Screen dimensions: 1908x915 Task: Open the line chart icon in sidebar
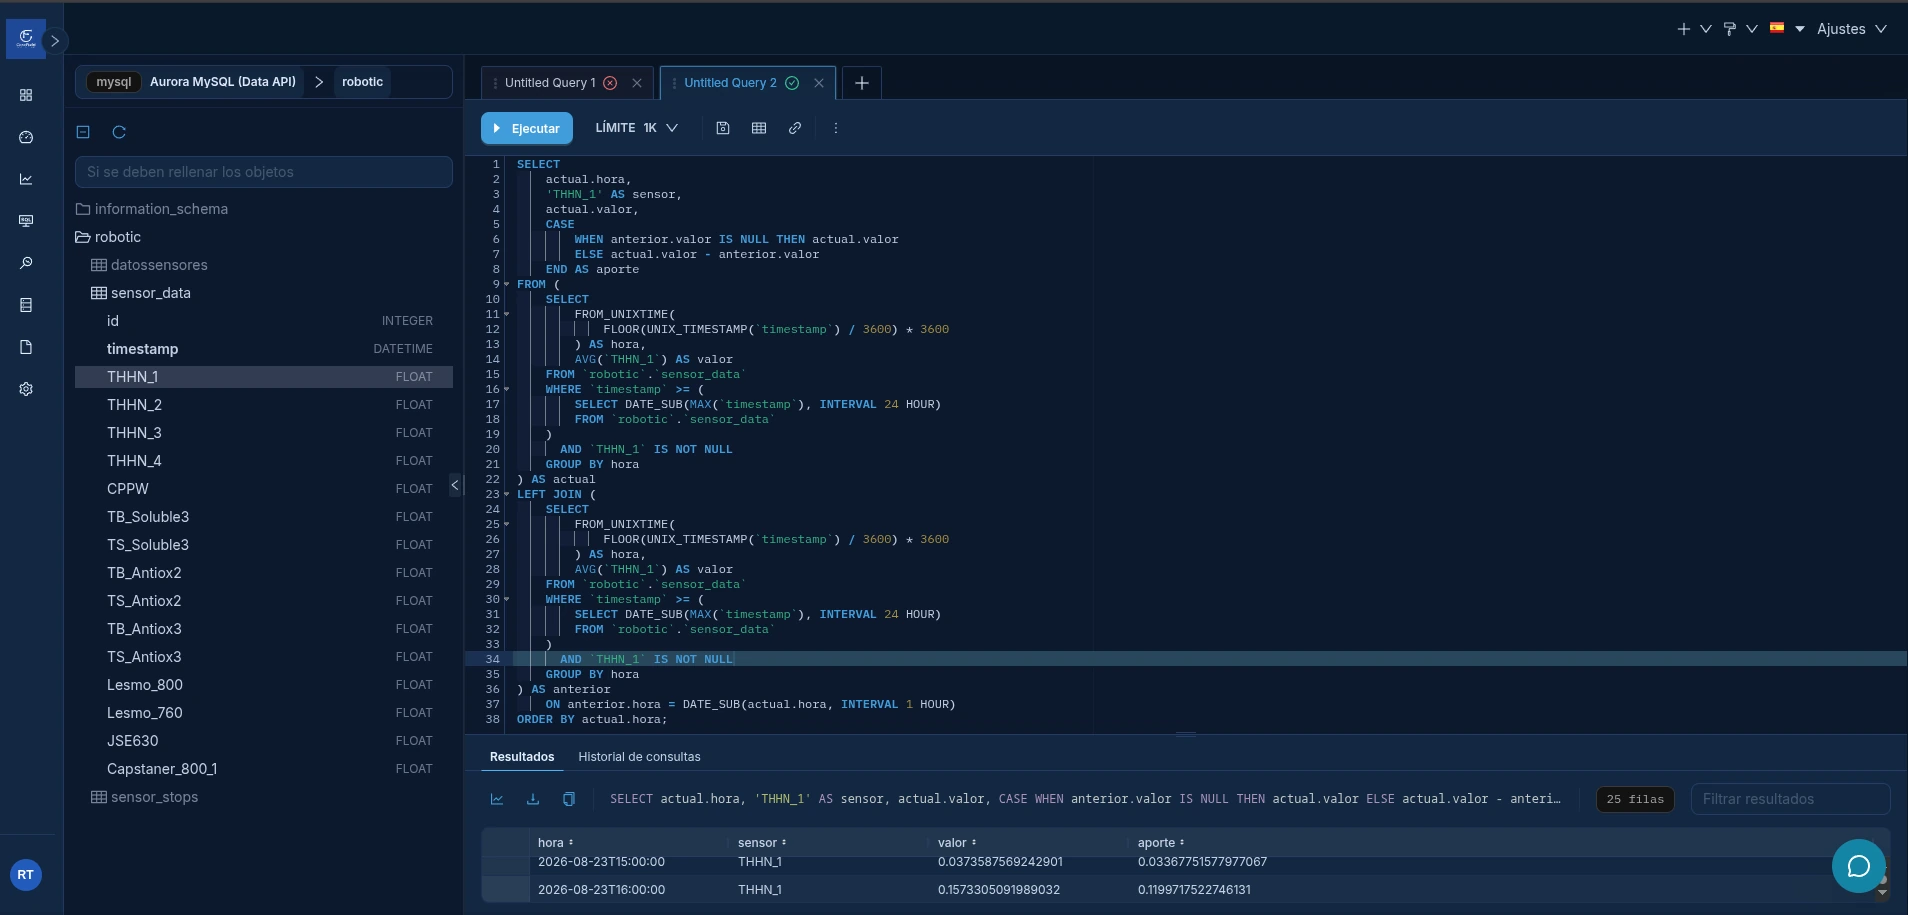[26, 179]
